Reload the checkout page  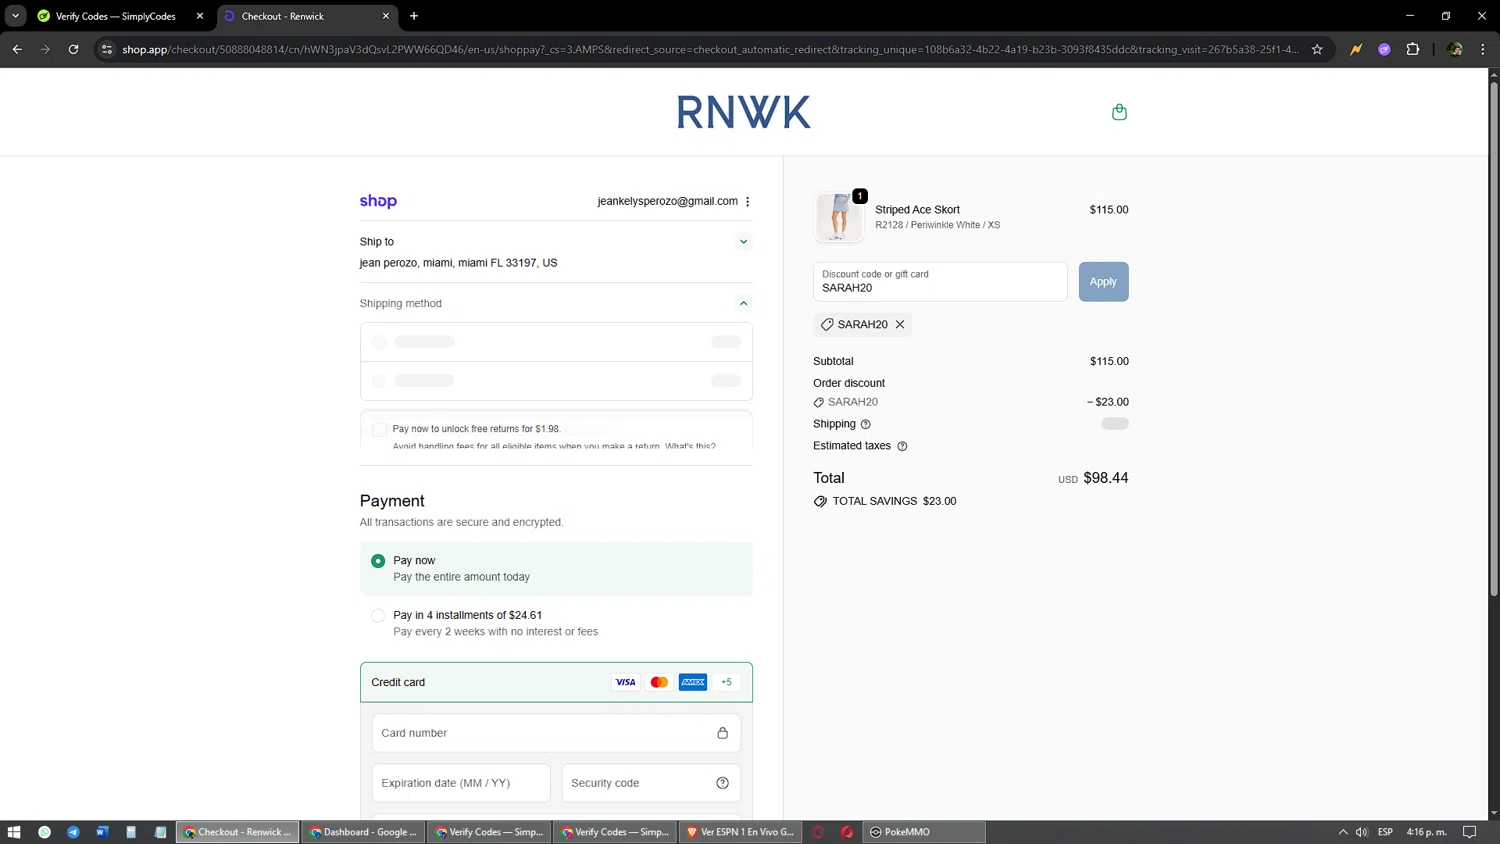(x=73, y=49)
